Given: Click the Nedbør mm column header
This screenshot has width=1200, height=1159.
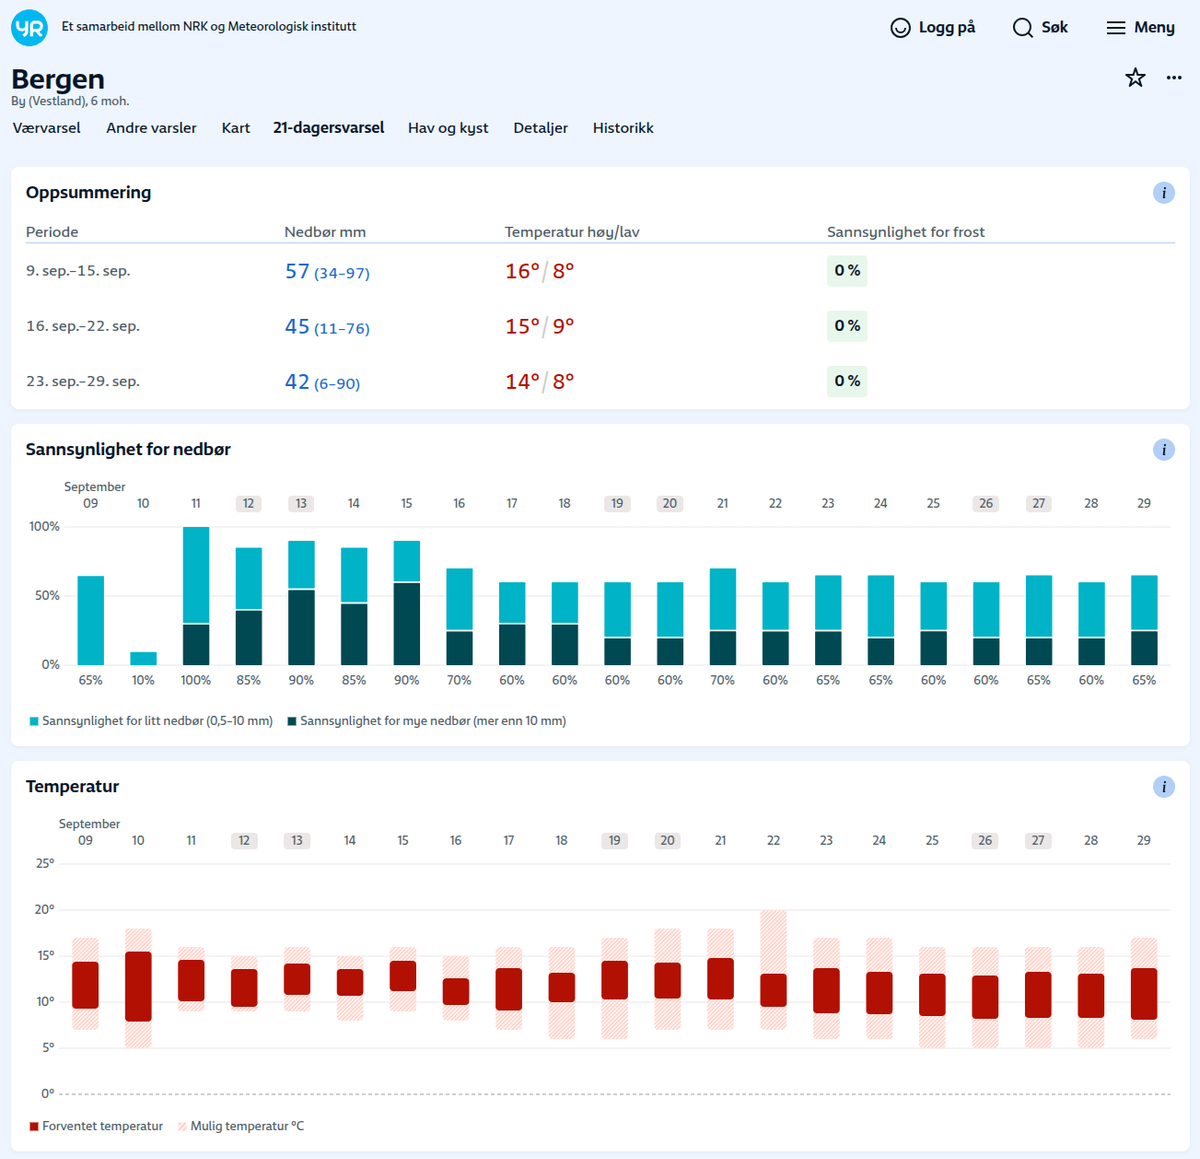Looking at the screenshot, I should click(x=325, y=232).
